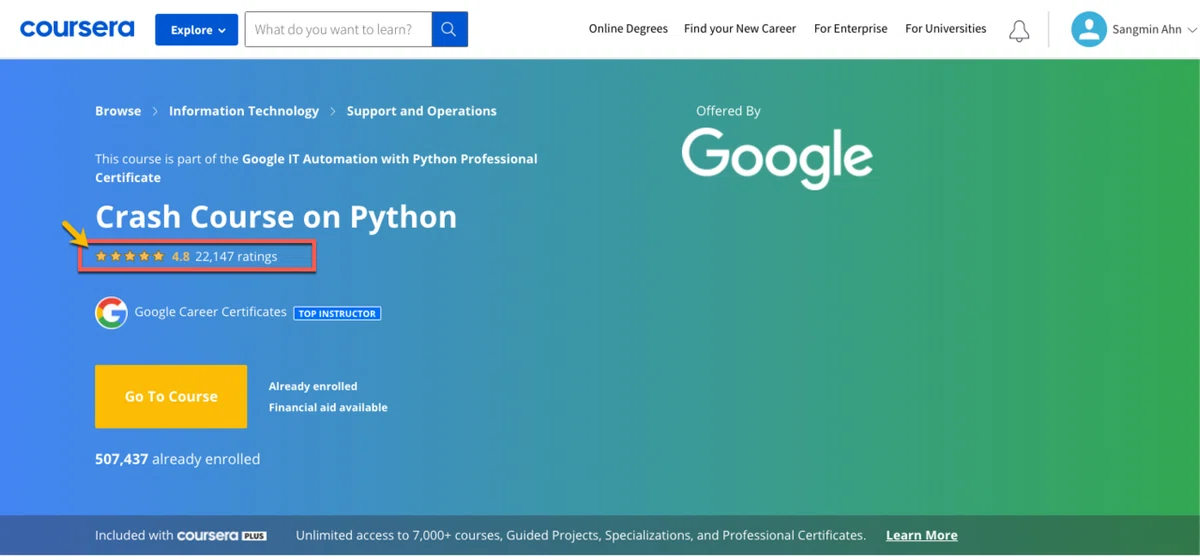The height and width of the screenshot is (560, 1200).
Task: Click the five-star rating icons
Action: point(130,257)
